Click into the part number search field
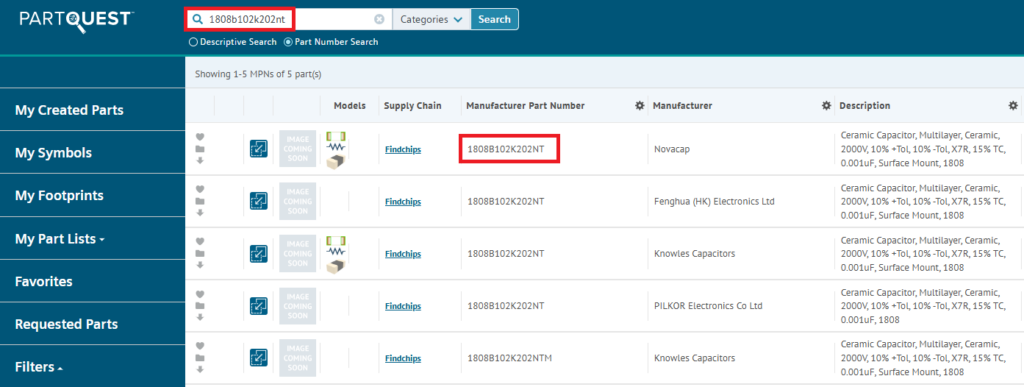The height and width of the screenshot is (387, 1024). [289, 20]
